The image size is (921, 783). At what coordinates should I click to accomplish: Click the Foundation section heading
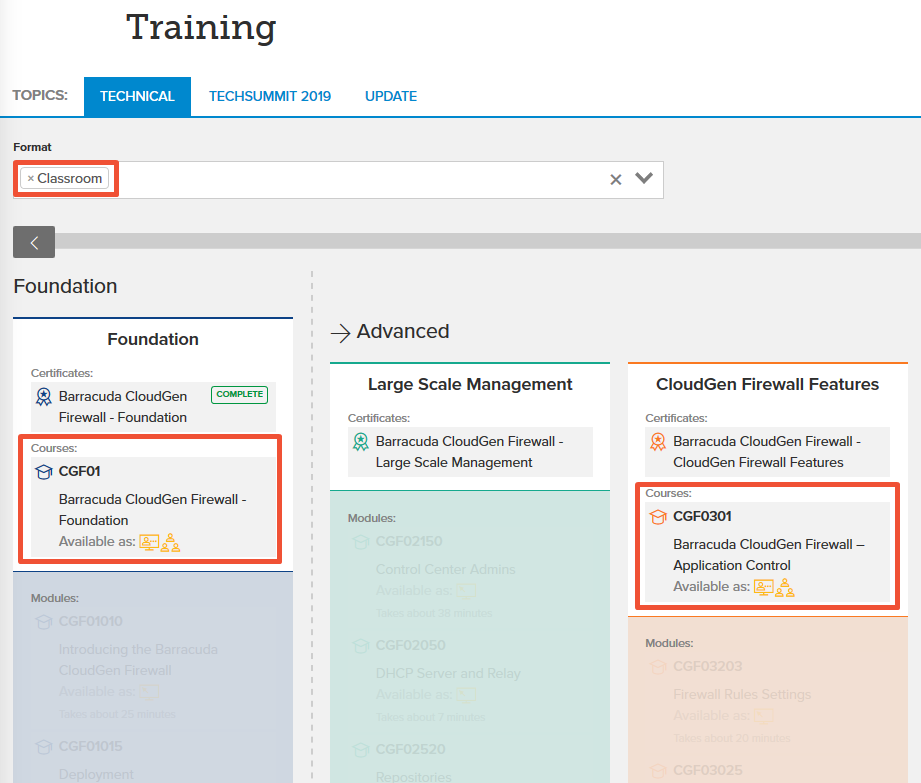click(x=65, y=286)
